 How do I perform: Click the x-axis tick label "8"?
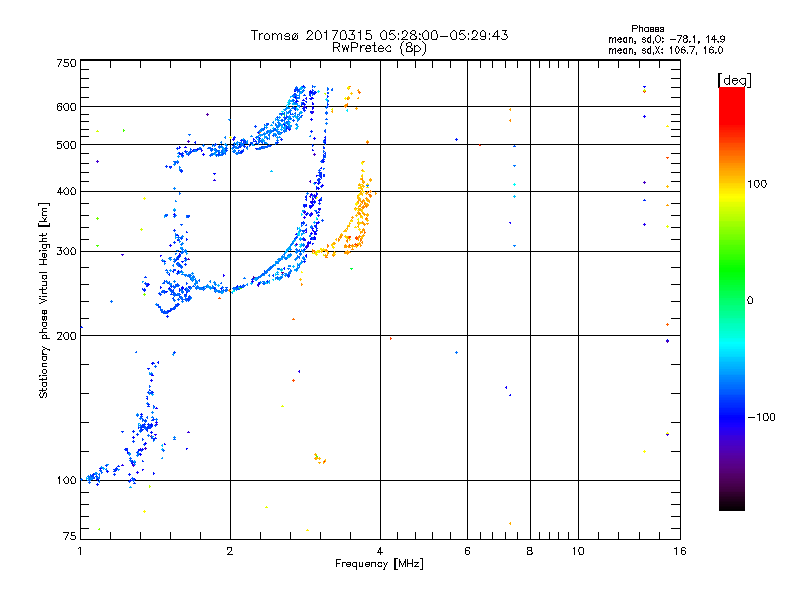pos(530,551)
